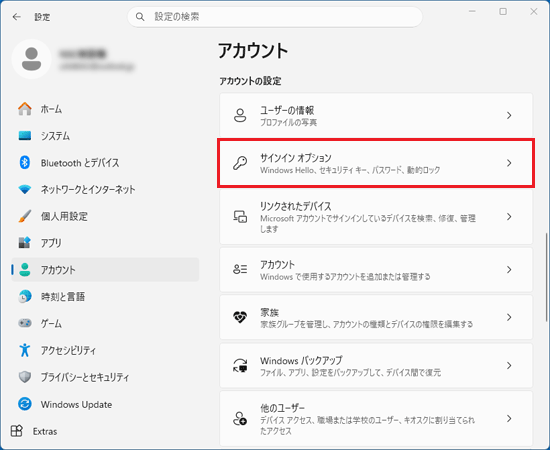This screenshot has height=450, width=550.
Task: Open 家族 title text
Action: tap(269, 312)
